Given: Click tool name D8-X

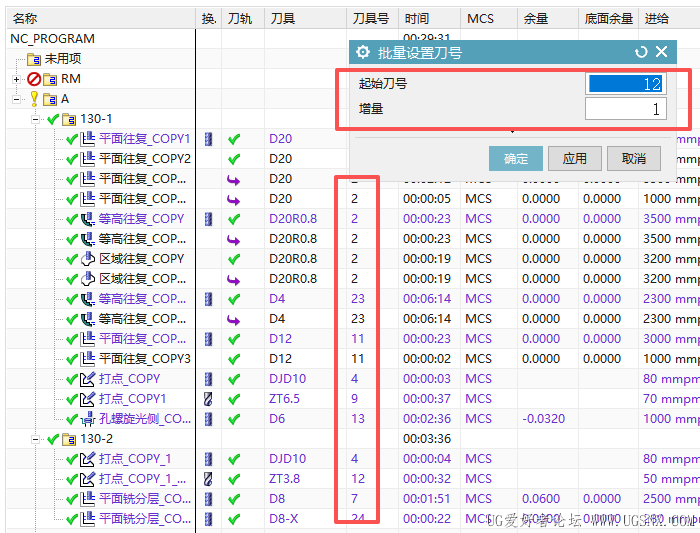Looking at the screenshot, I should pyautogui.click(x=283, y=519).
